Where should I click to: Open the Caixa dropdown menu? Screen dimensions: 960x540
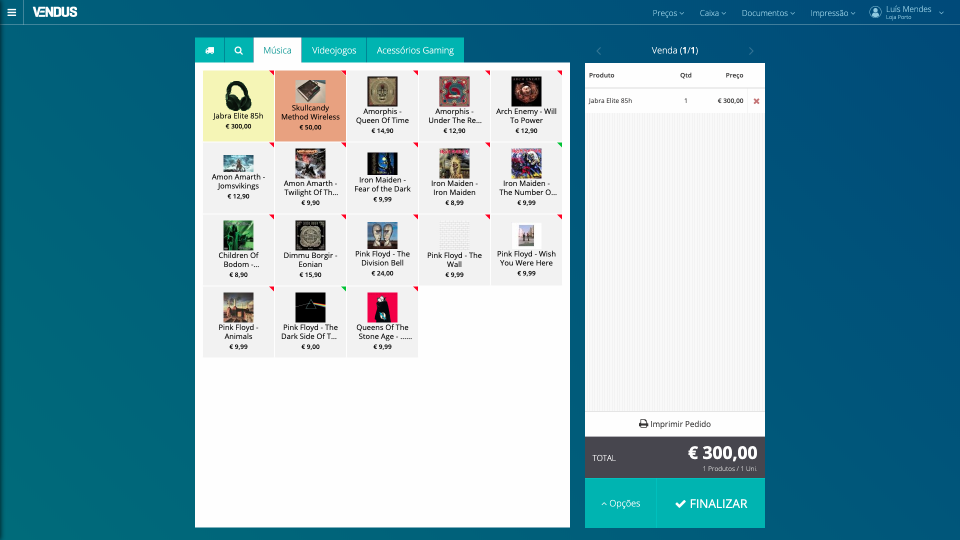713,13
